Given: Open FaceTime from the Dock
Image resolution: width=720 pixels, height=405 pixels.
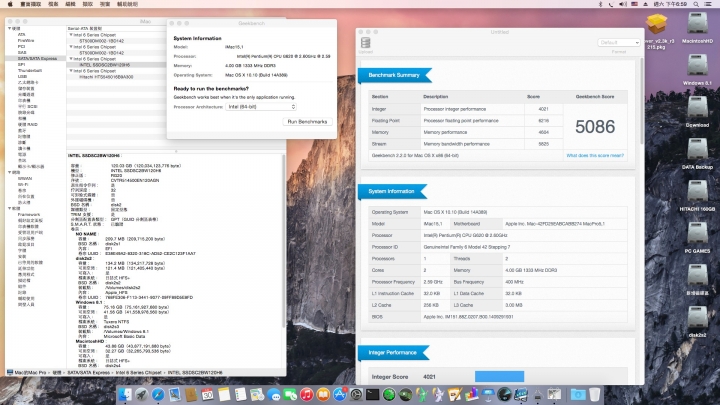Looking at the screenshot, I should pos(290,394).
